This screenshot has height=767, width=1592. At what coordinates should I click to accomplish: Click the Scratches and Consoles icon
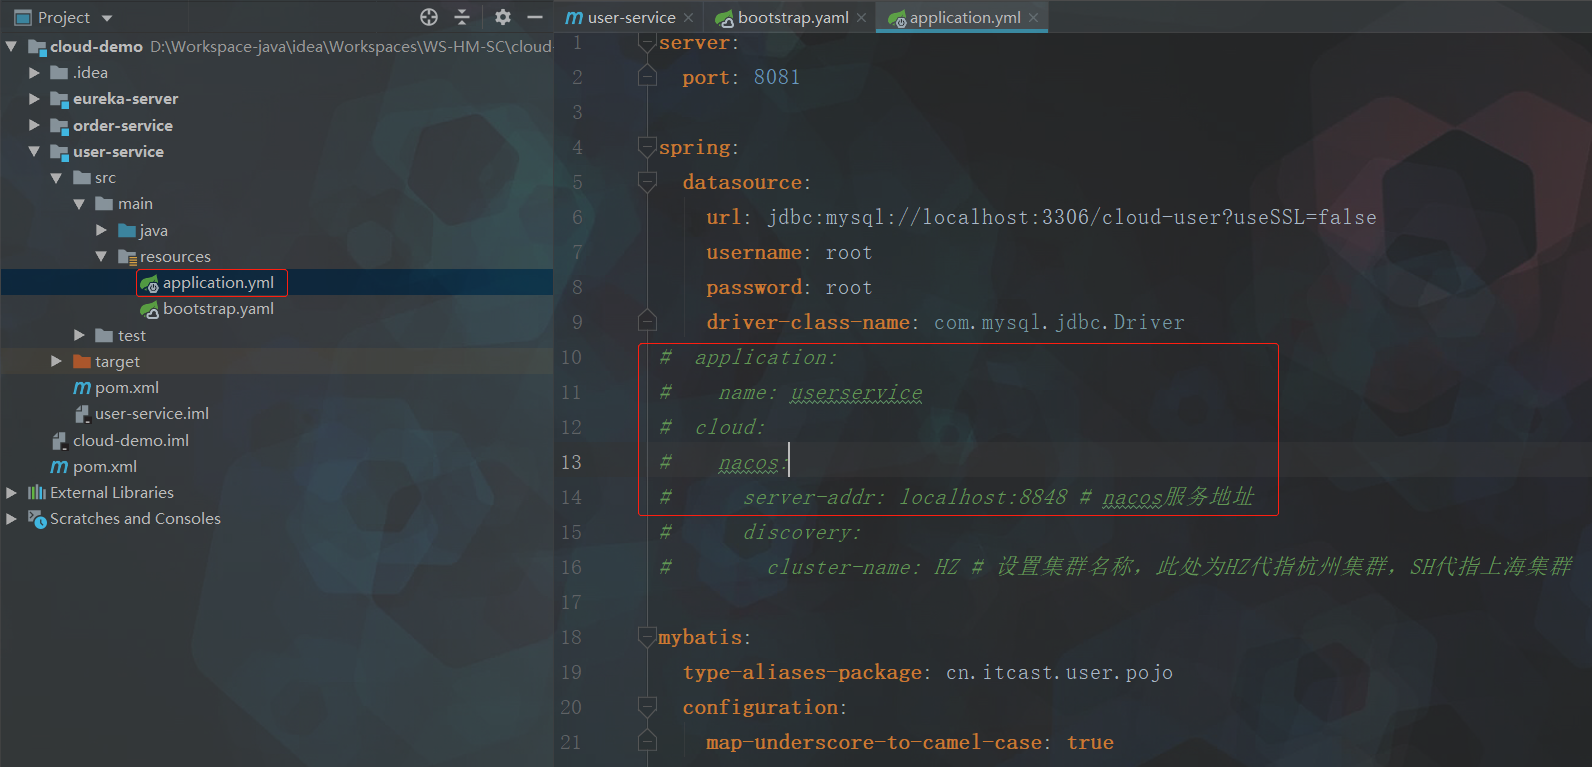pos(37,519)
